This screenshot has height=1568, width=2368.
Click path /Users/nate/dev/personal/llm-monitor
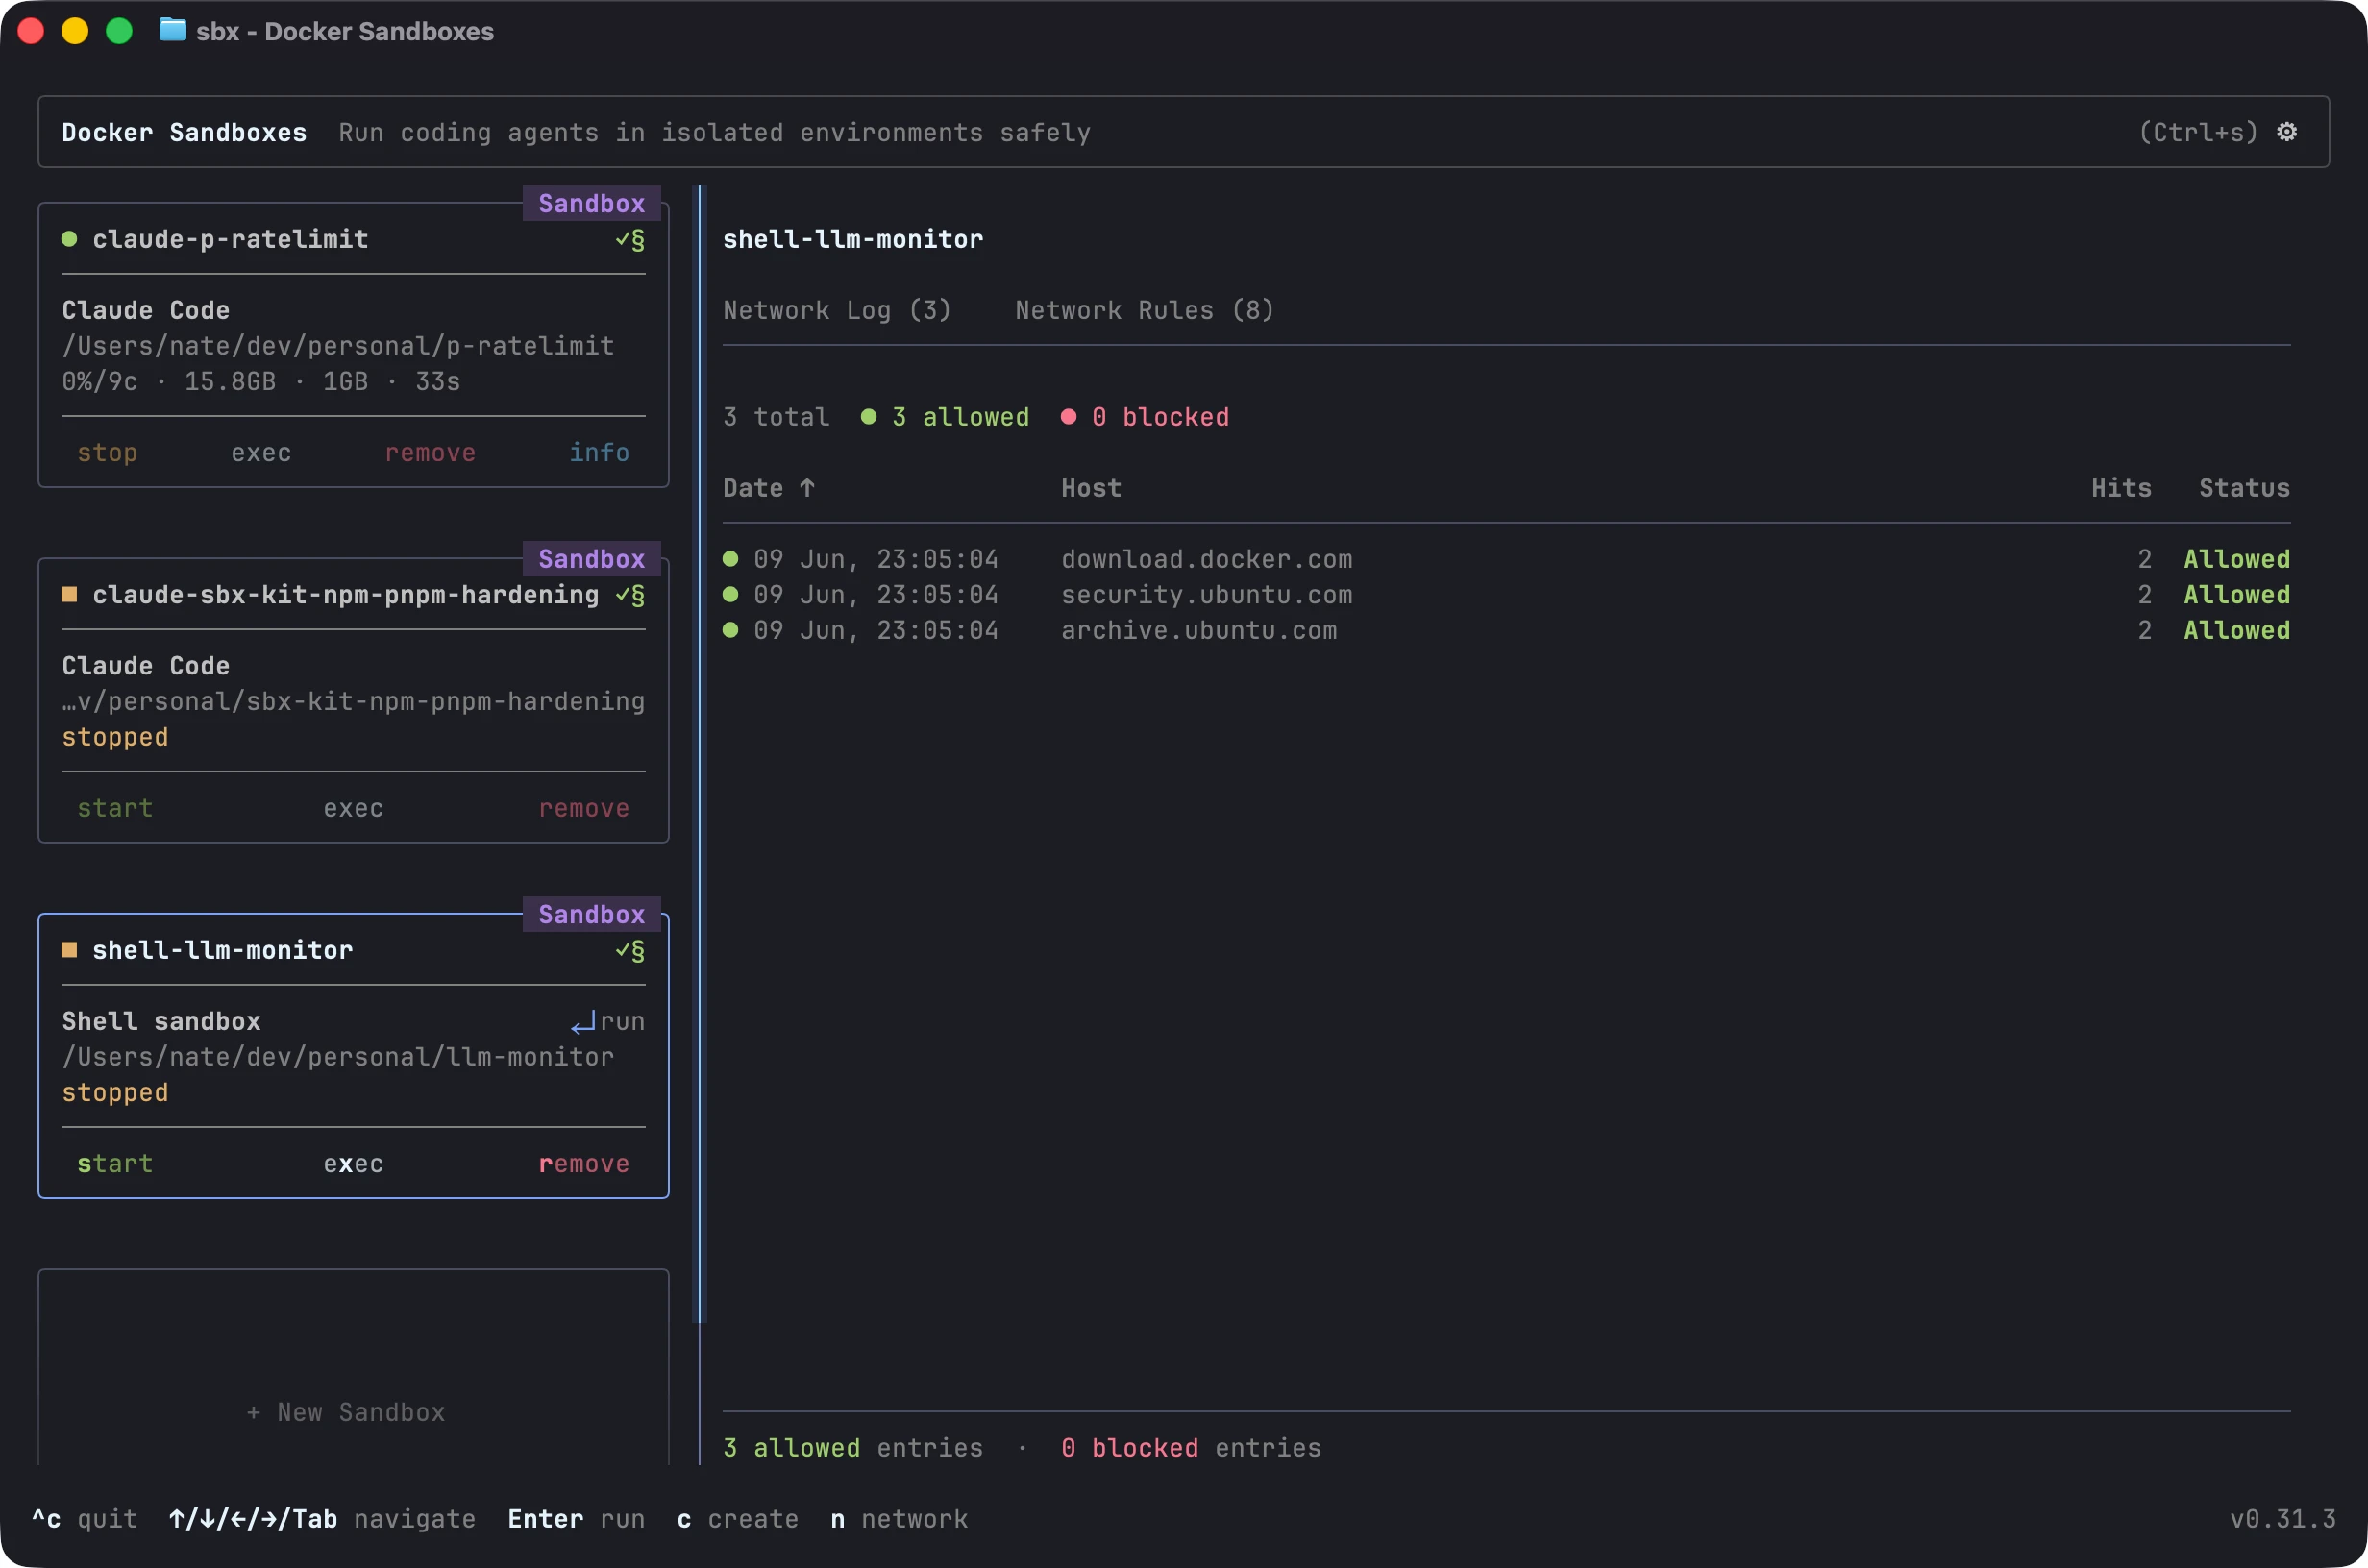[338, 1057]
